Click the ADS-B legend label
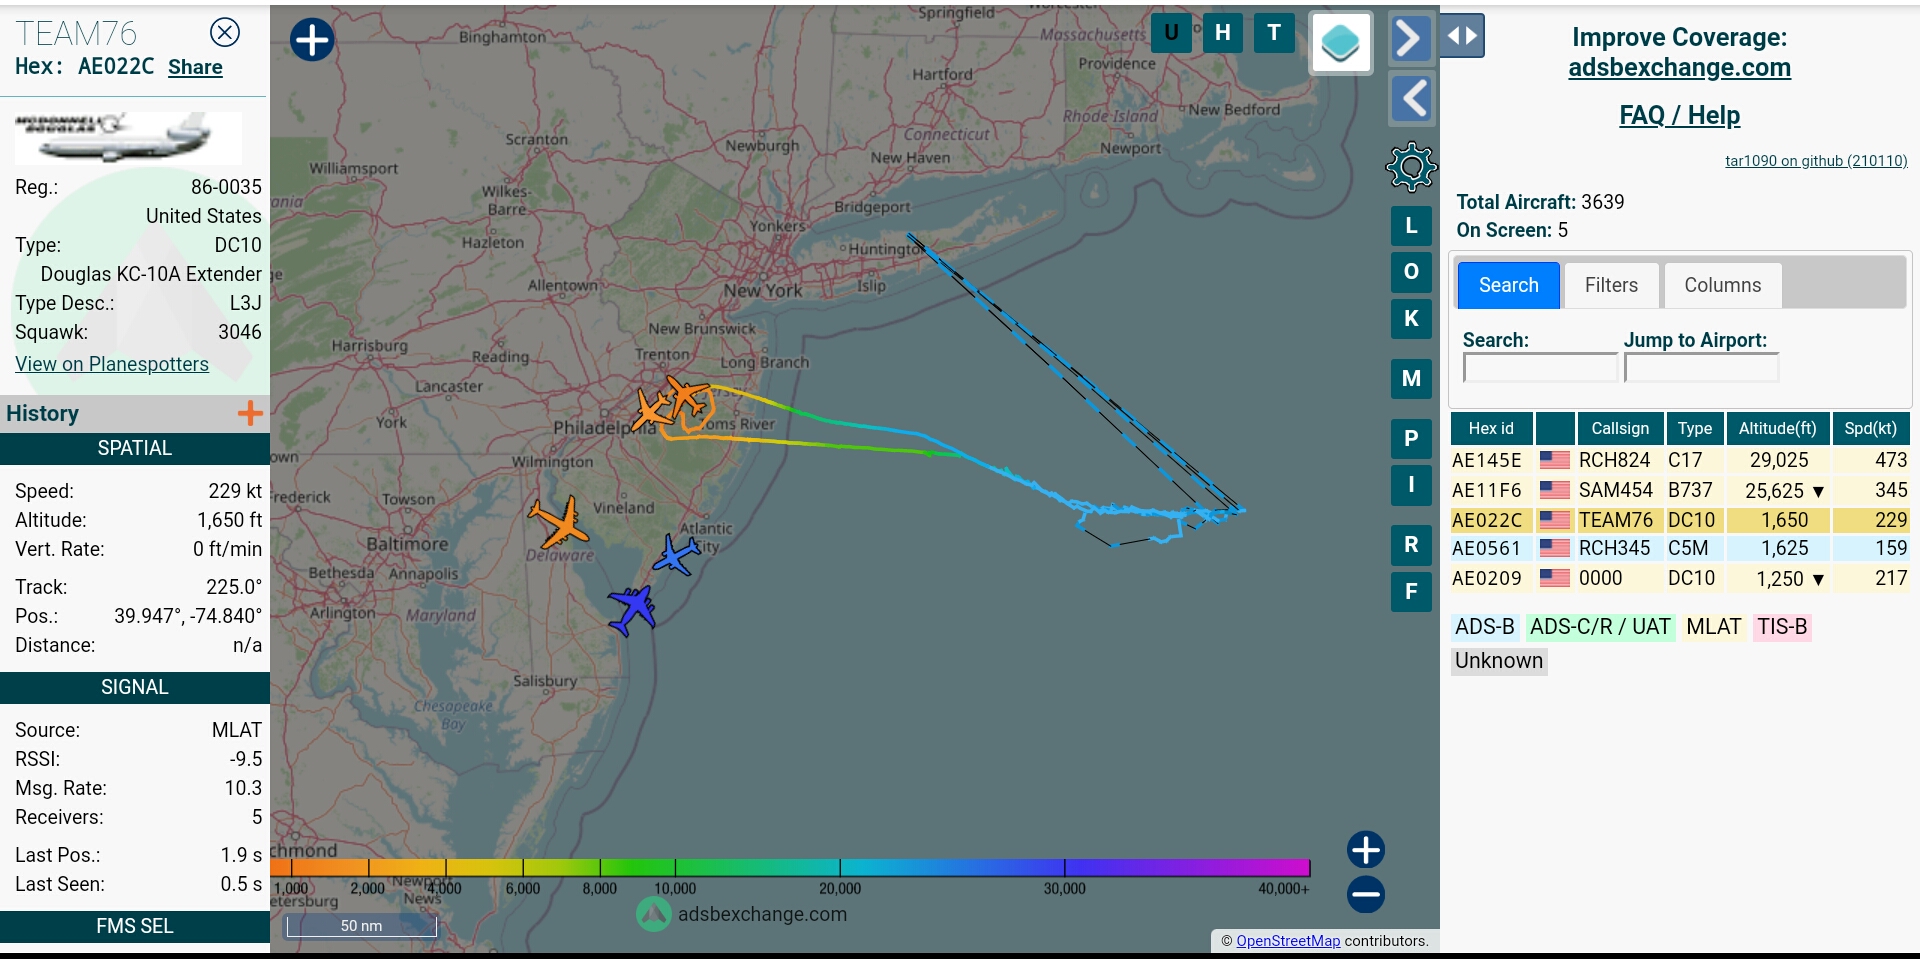This screenshot has width=1920, height=959. 1484,627
